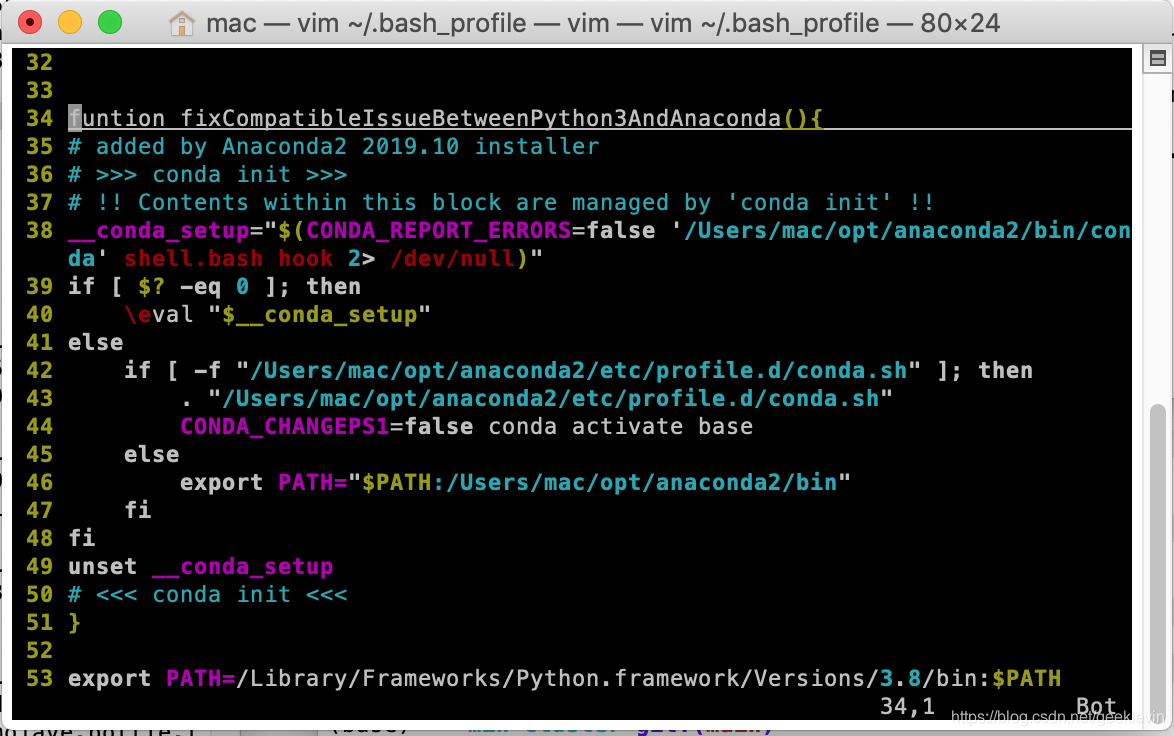The width and height of the screenshot is (1174, 736).
Task: Click '__conda_setup' variable on line 38
Action: 159,231
